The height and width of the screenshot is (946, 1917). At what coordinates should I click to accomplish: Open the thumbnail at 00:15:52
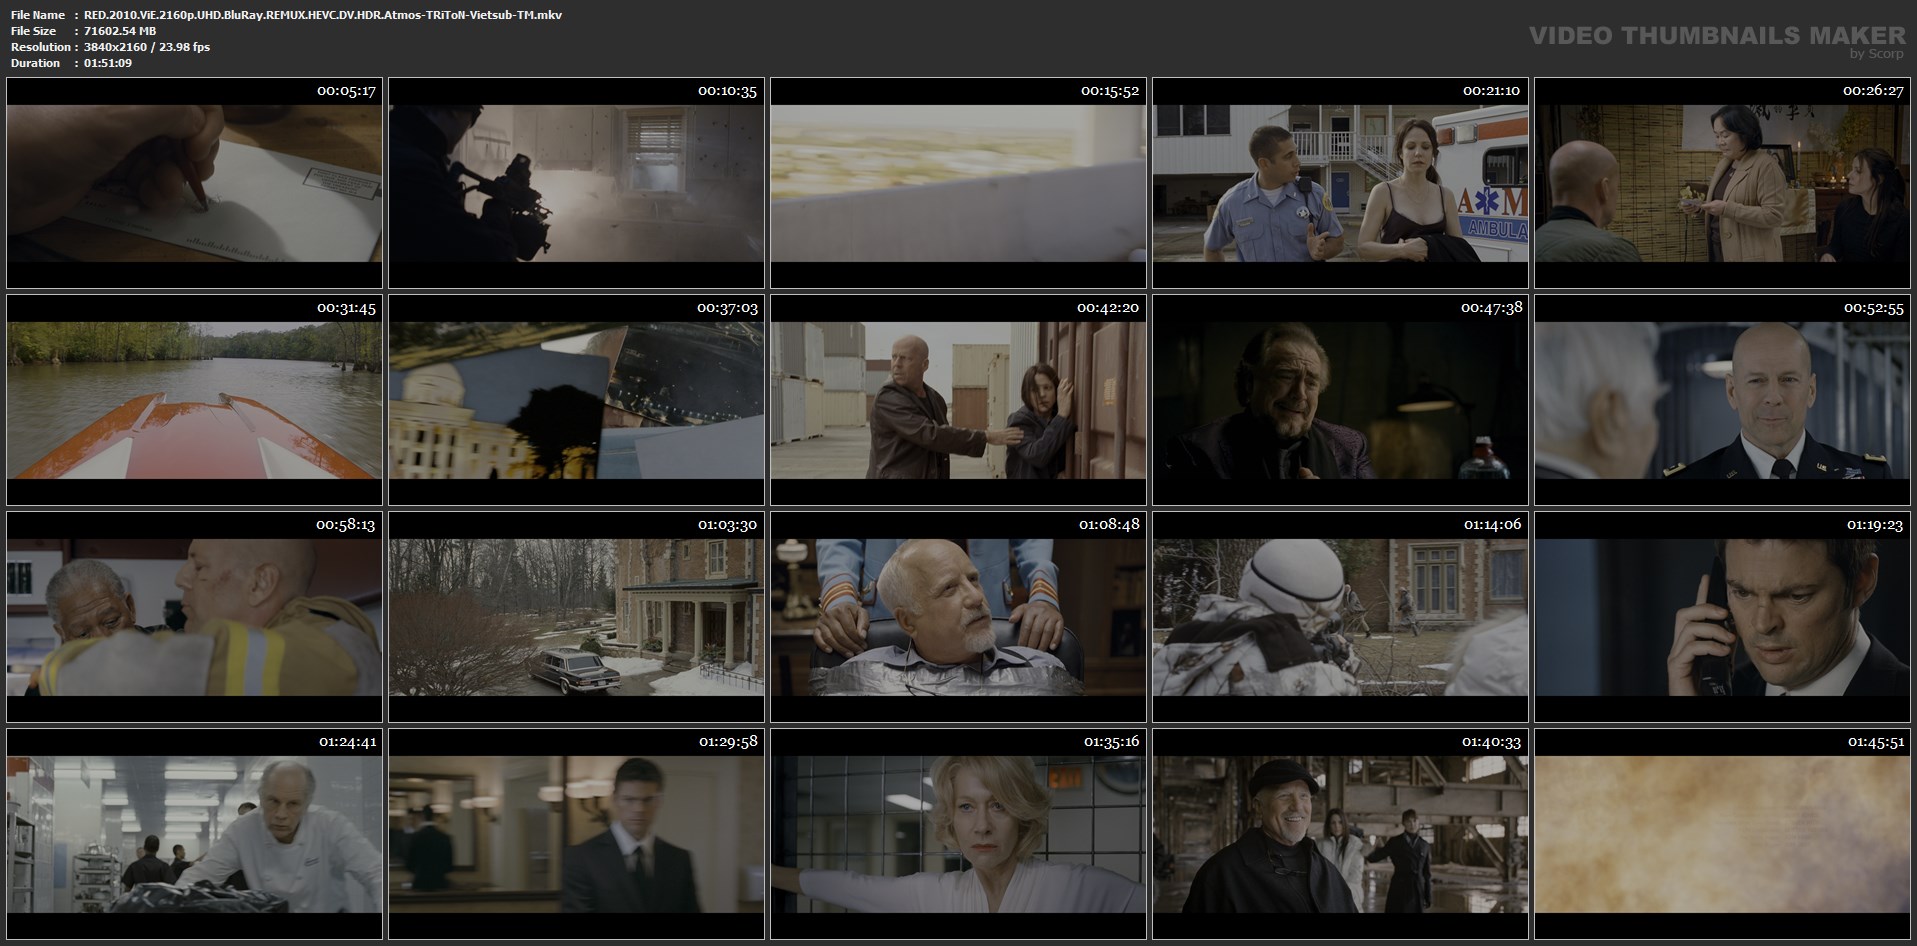pos(958,183)
